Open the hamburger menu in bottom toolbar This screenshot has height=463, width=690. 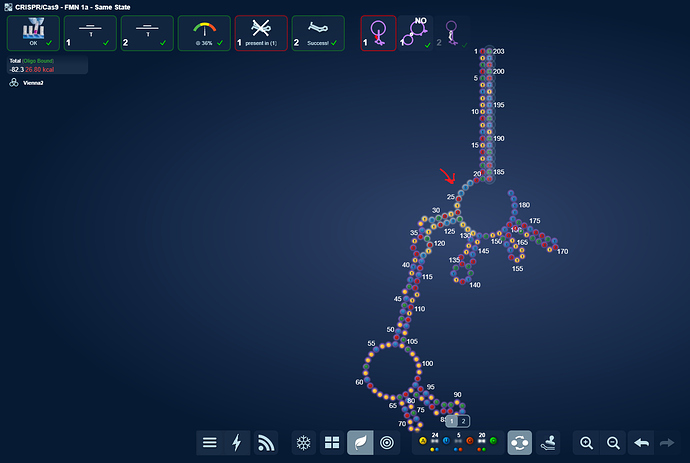209,442
